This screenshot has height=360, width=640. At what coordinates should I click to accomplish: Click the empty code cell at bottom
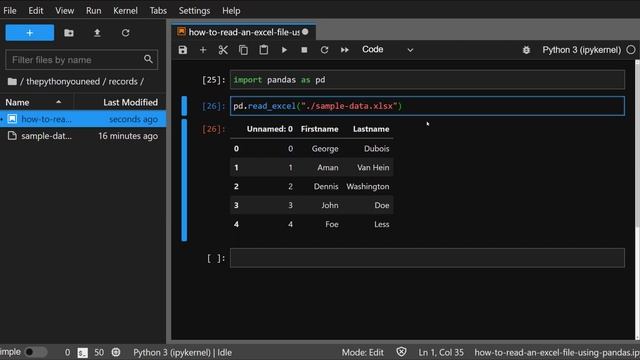[x=427, y=258]
